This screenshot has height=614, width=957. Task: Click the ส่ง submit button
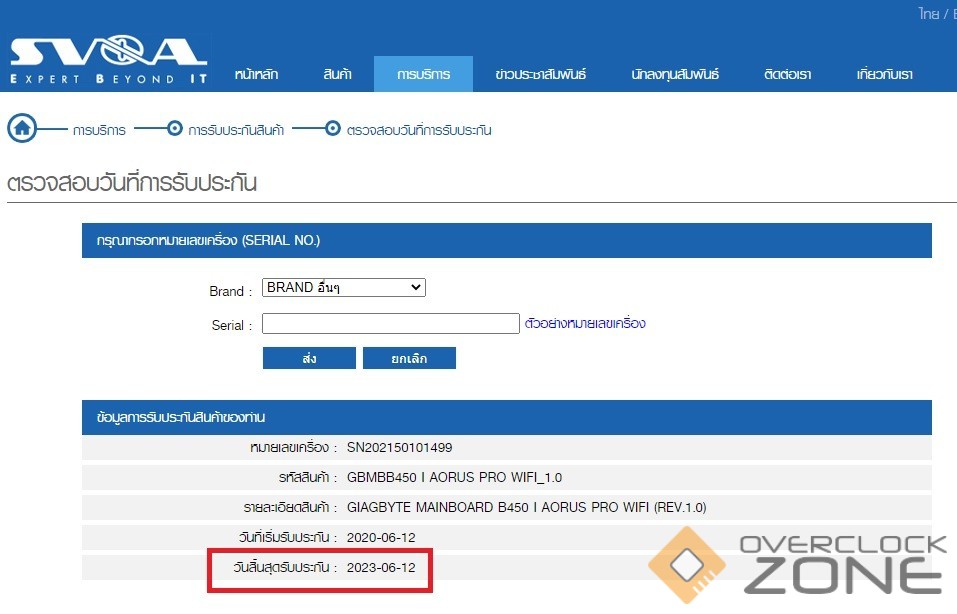tap(309, 358)
